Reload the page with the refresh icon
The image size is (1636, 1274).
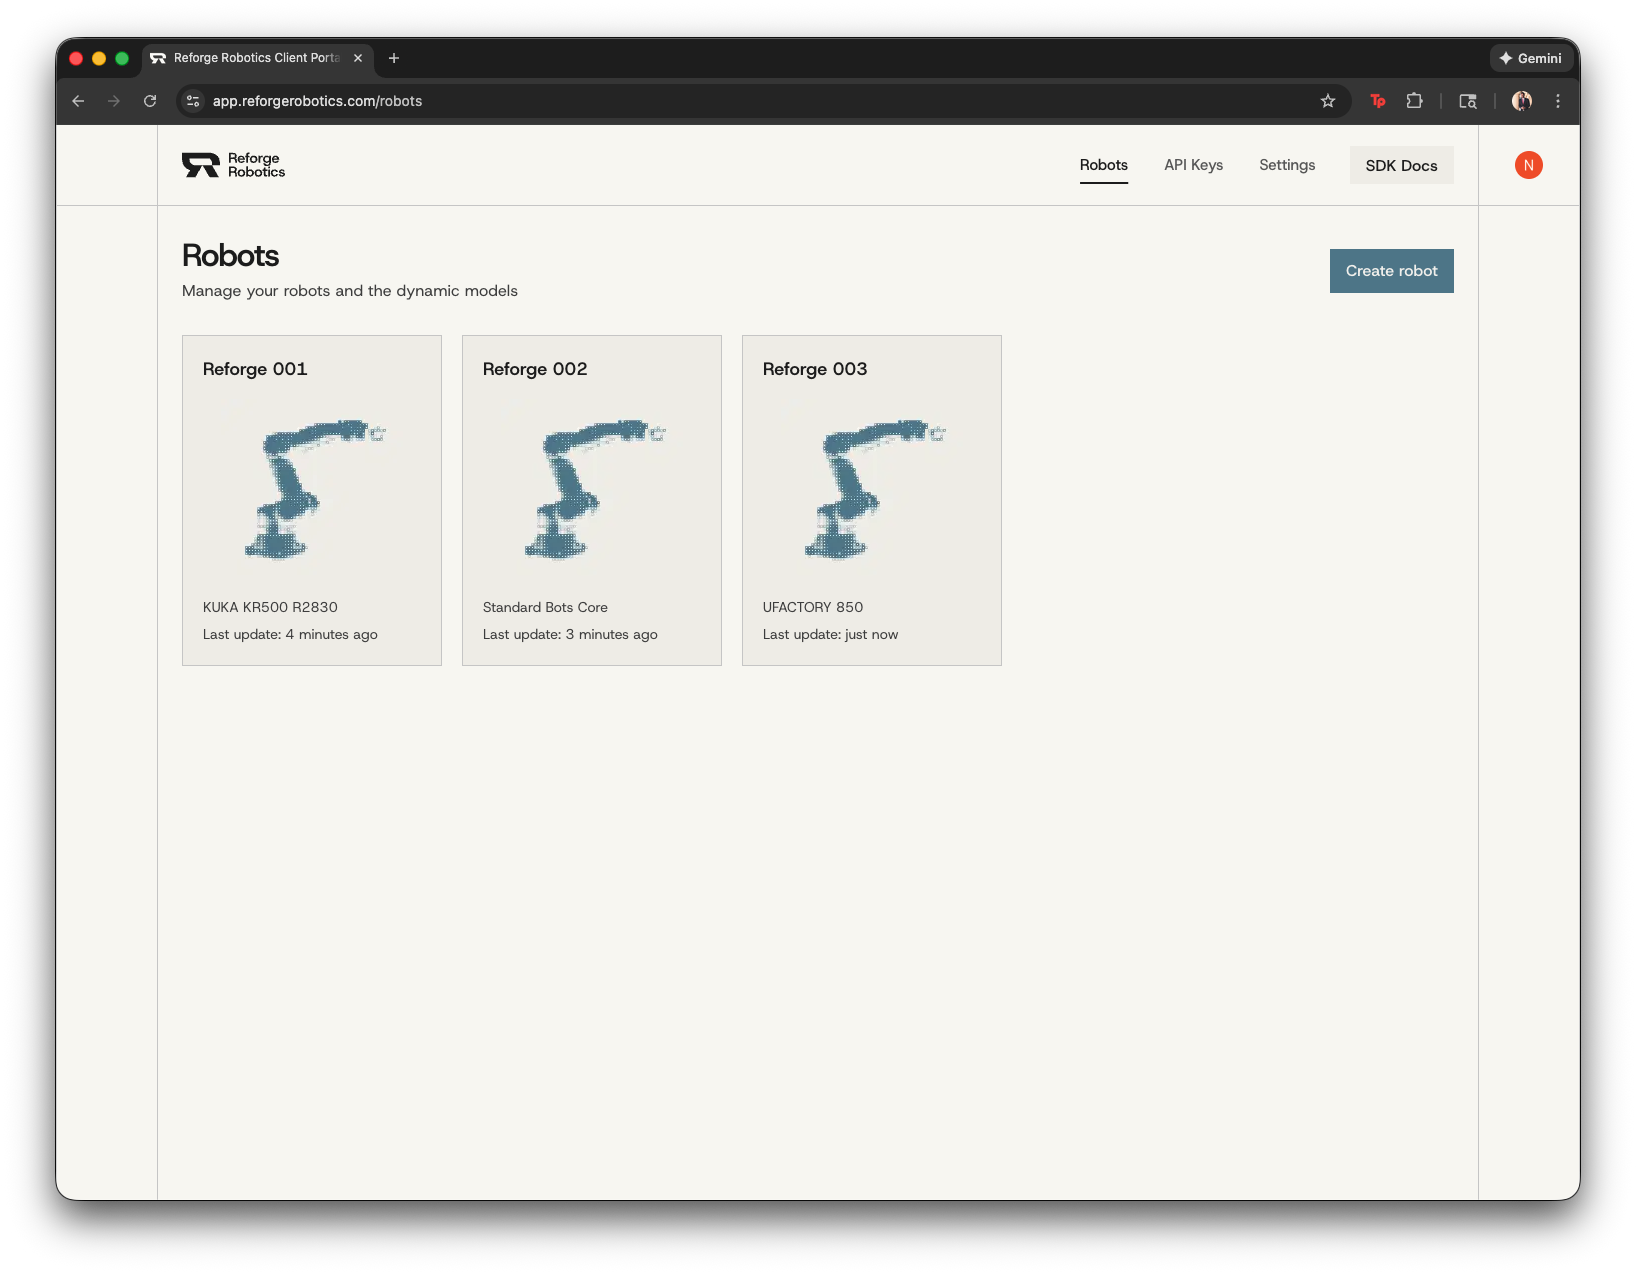coord(150,101)
